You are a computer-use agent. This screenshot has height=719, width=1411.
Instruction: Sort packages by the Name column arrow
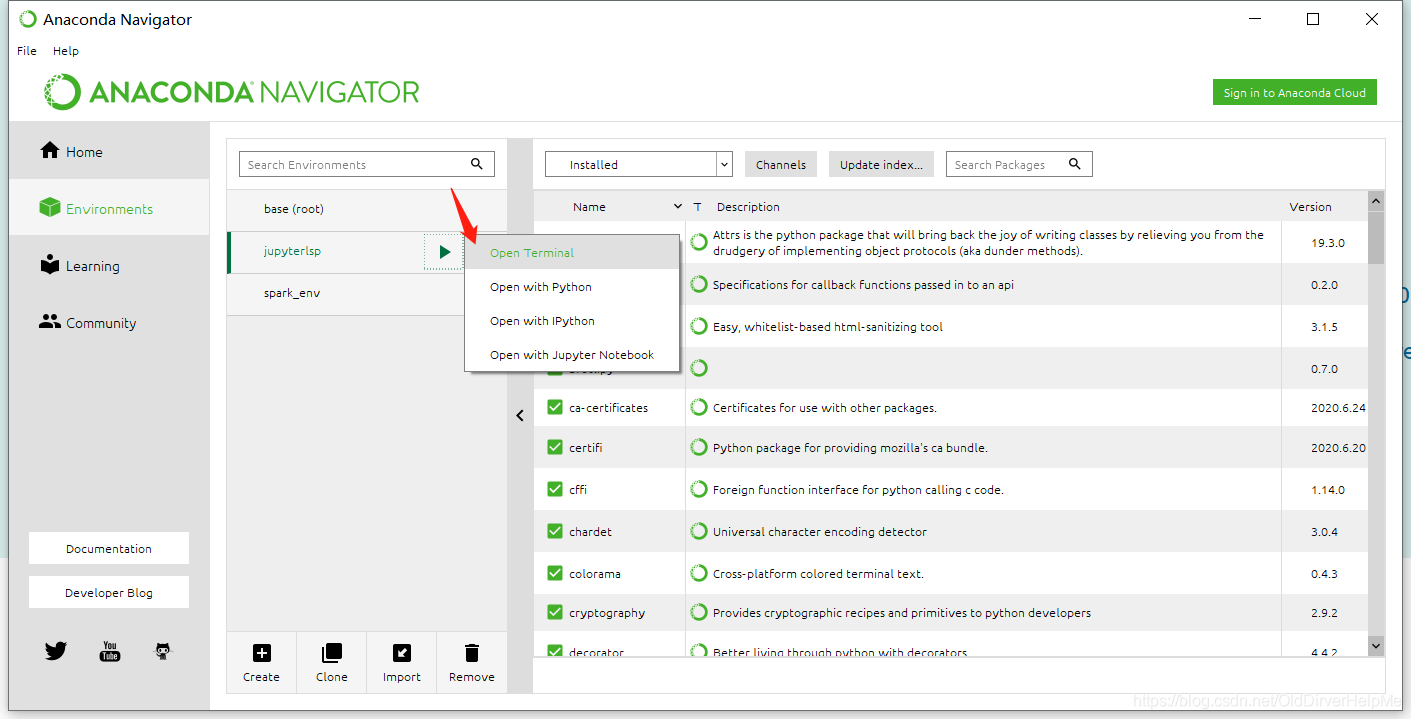[678, 206]
